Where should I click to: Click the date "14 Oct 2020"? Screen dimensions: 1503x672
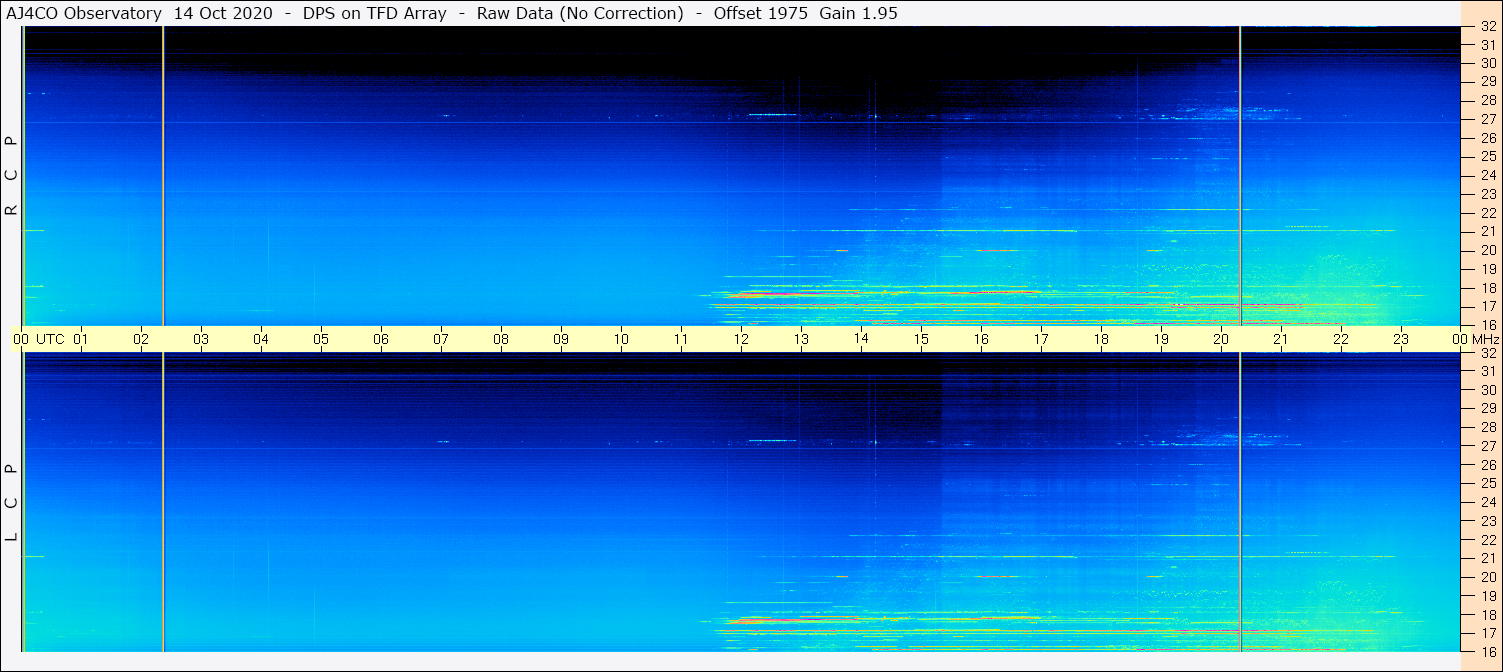tap(223, 13)
